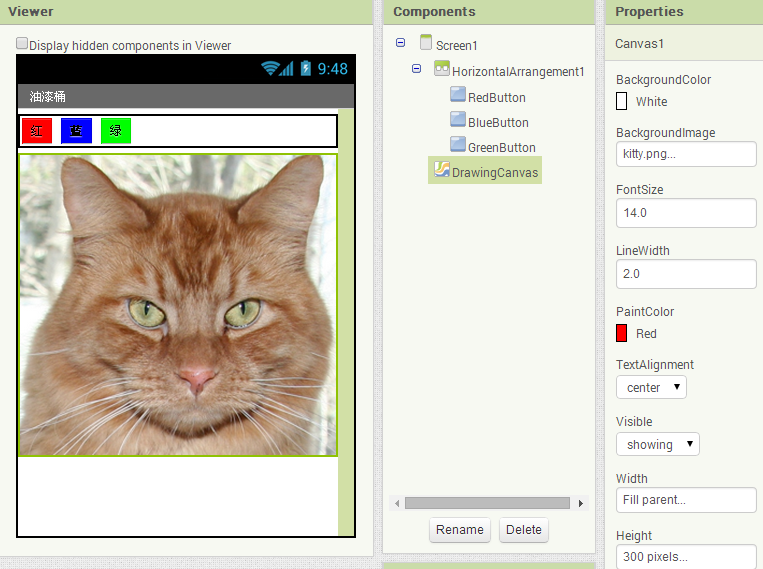Click the BackgroundImage field showing kitty.png
Viewport: 763px width, 569px height.
coord(685,154)
